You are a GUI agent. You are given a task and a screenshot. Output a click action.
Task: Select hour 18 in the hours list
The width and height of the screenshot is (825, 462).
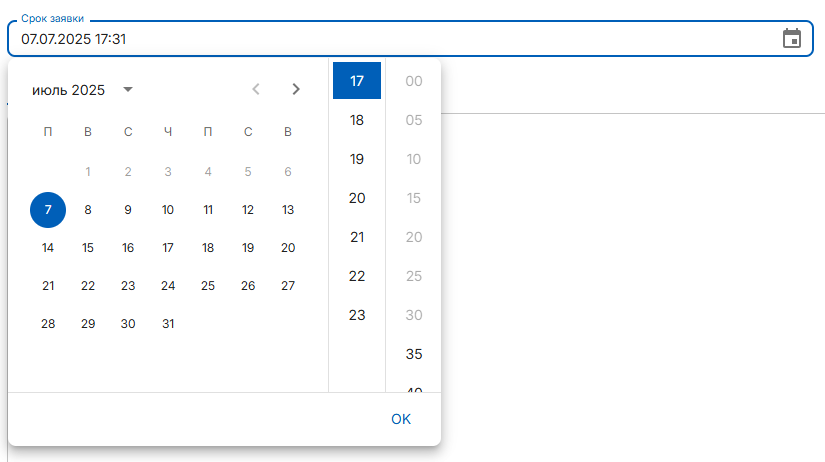[357, 120]
